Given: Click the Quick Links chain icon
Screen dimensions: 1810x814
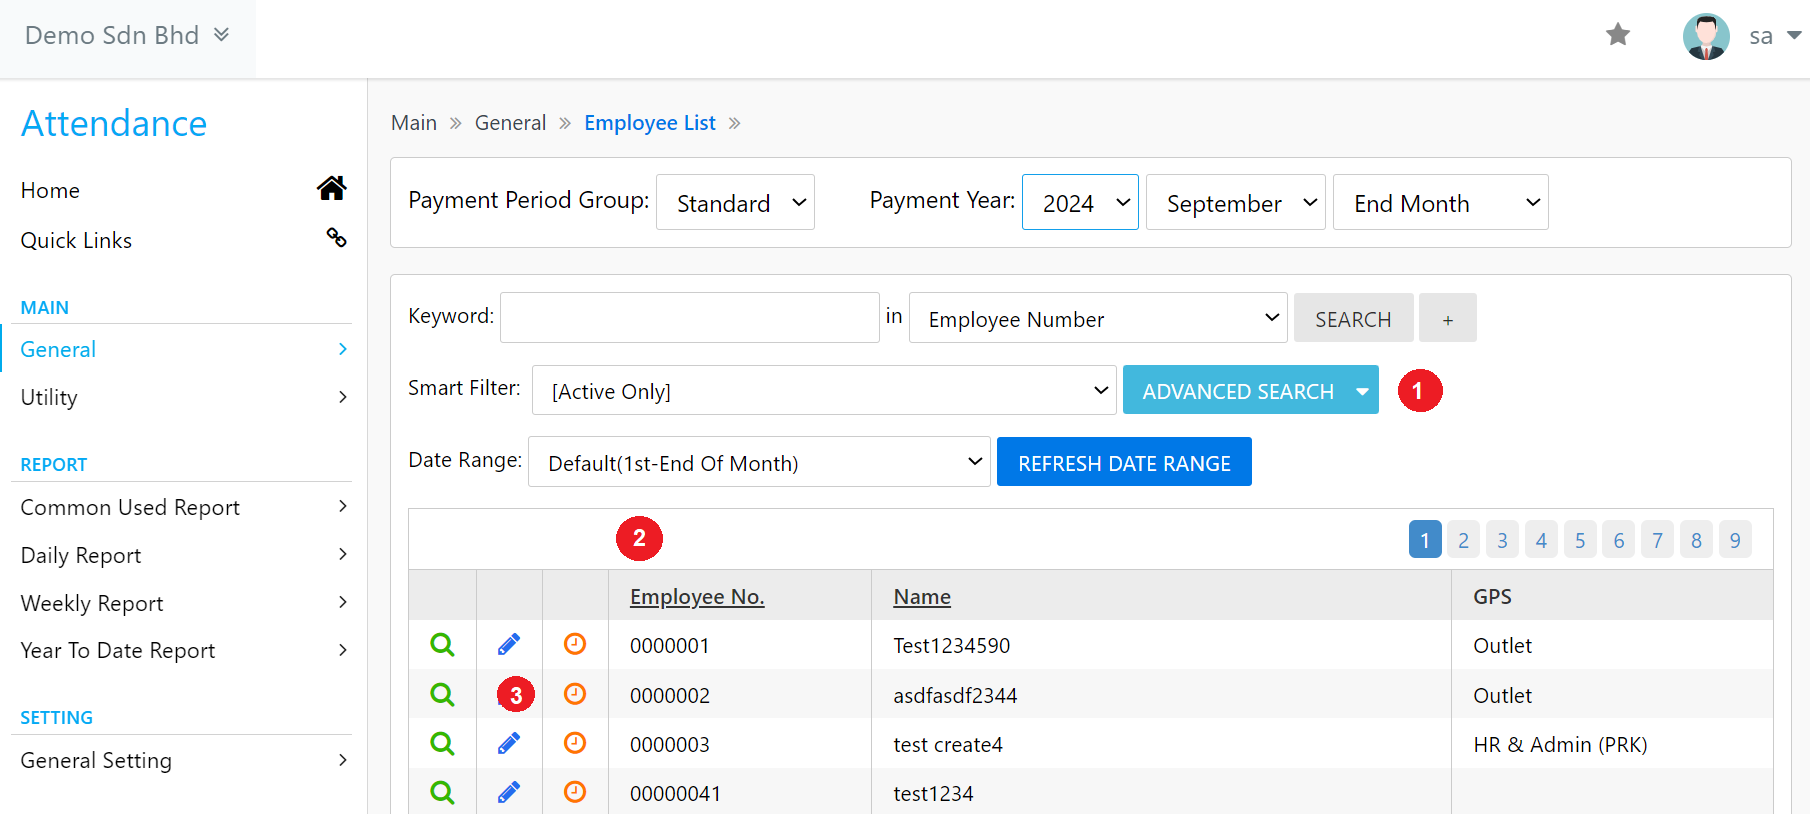Looking at the screenshot, I should click(x=336, y=237).
